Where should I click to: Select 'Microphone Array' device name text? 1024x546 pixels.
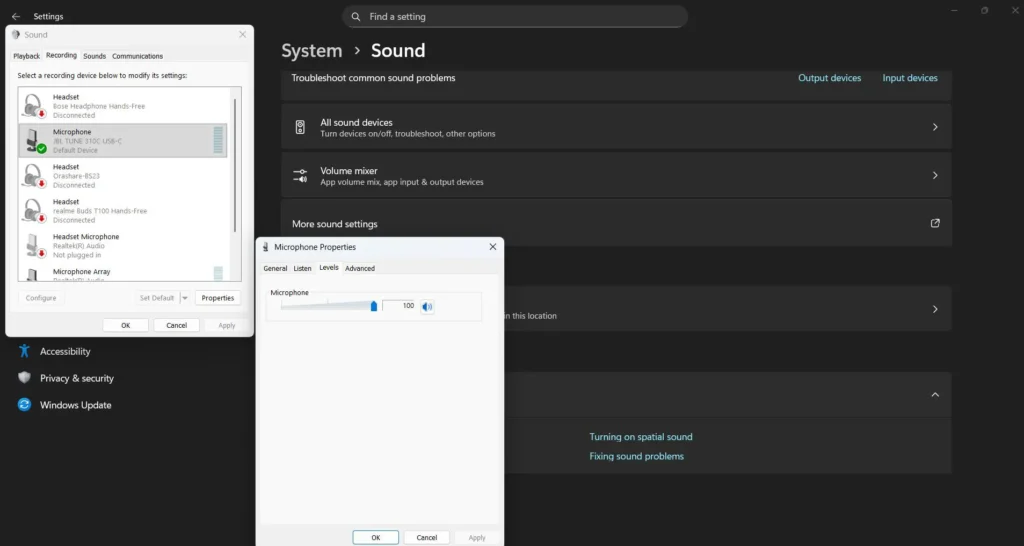(x=82, y=272)
